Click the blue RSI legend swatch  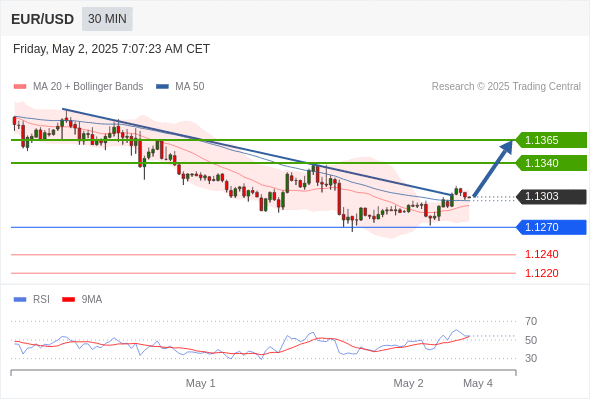pyautogui.click(x=20, y=300)
